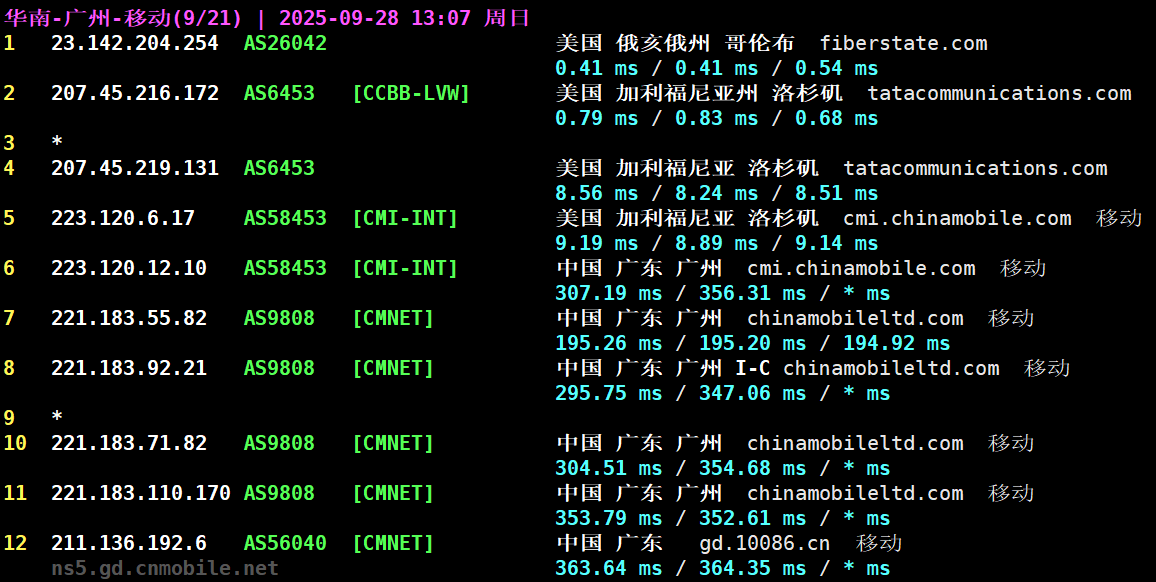Image resolution: width=1156 pixels, height=582 pixels.
Task: Select IP address 207.45.216.172
Action: pyautogui.click(x=135, y=93)
